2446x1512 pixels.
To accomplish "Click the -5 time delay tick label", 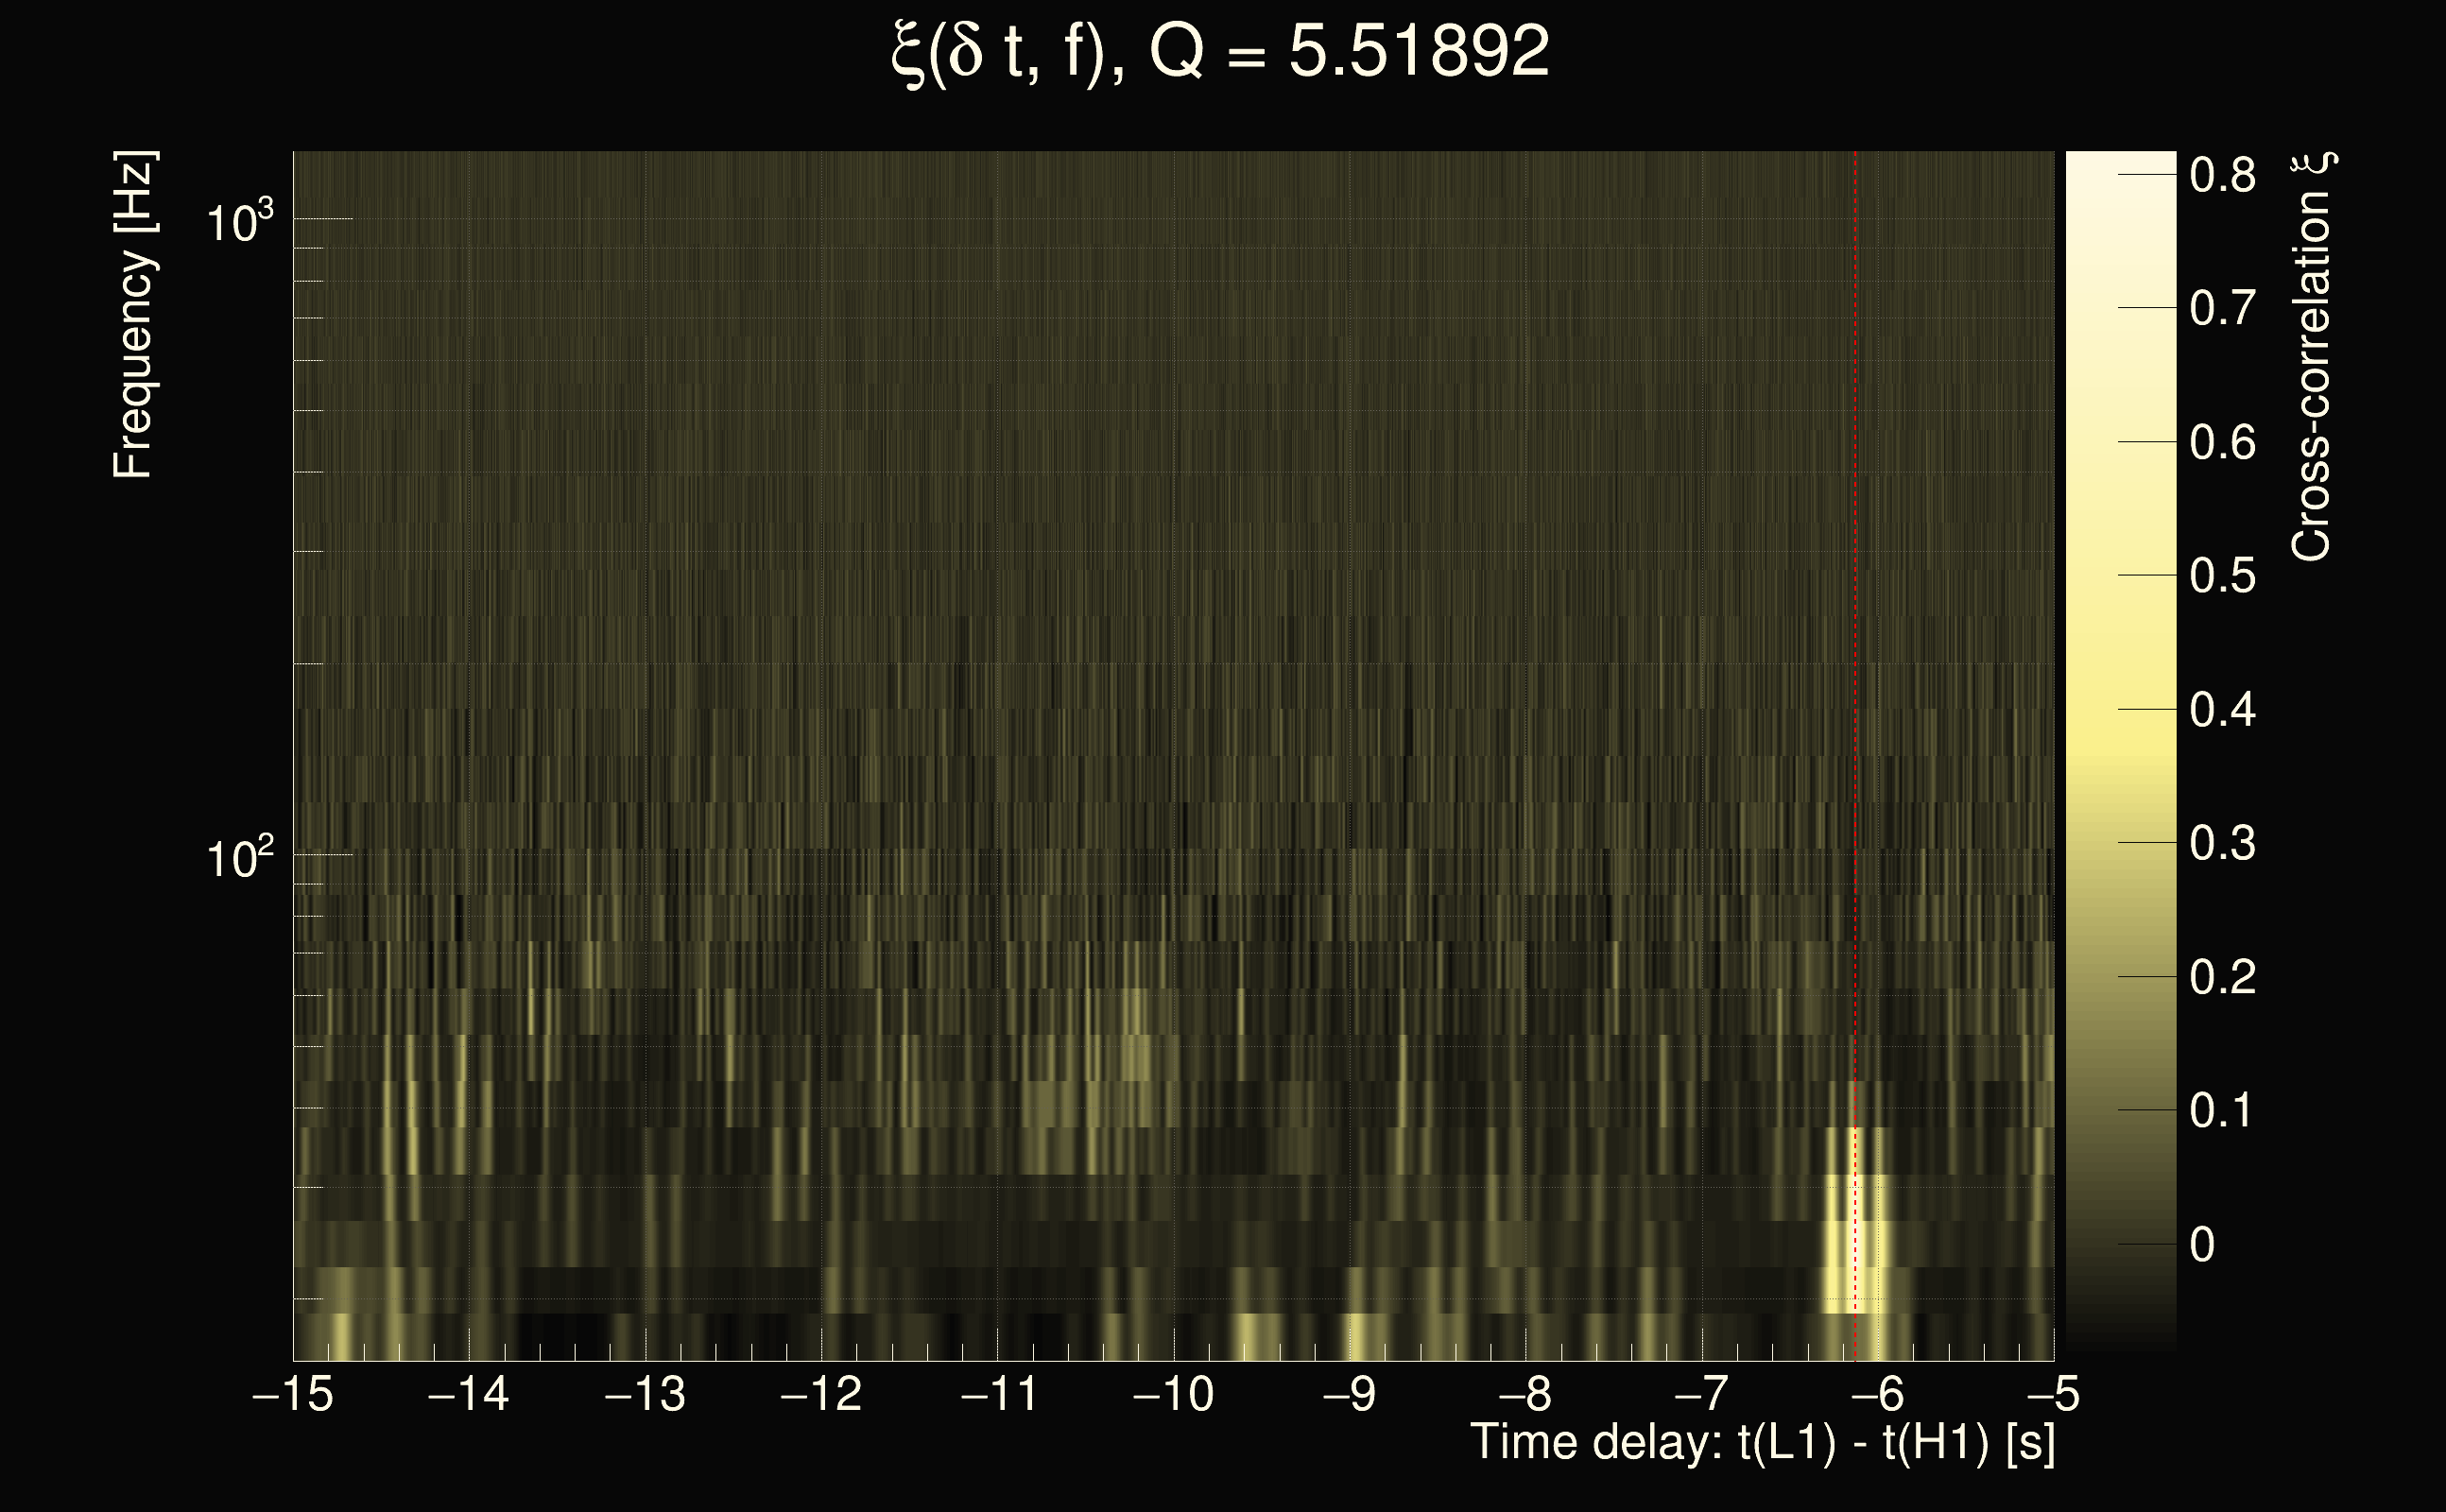I will pos(2052,1394).
